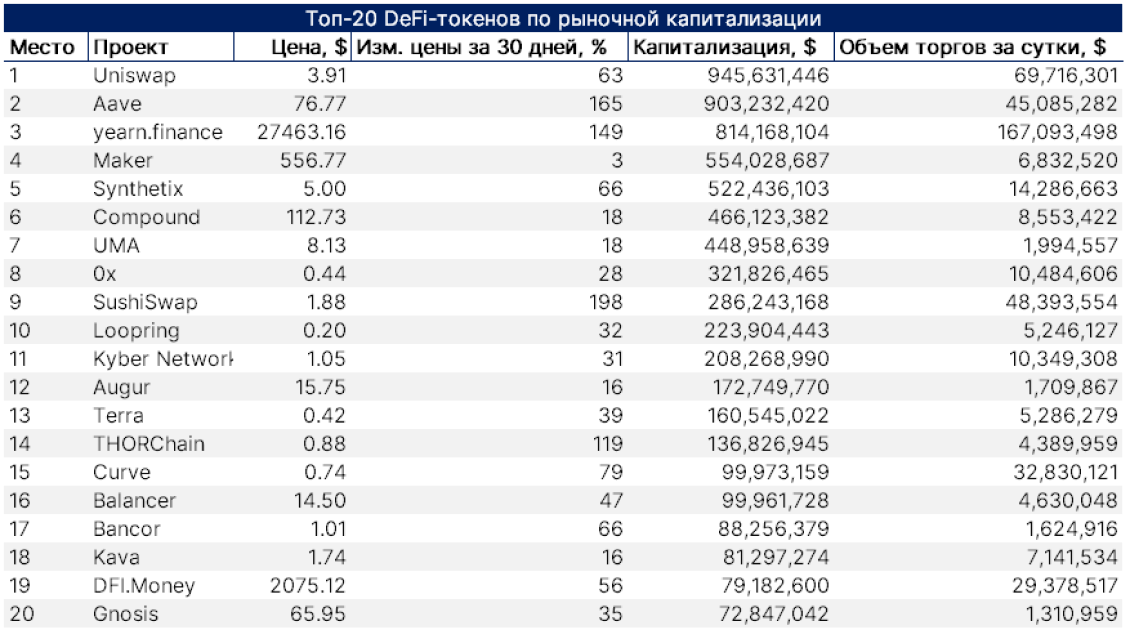Click the 'Augur' project cell
This screenshot has height=630, width=1130.
[x=121, y=387]
